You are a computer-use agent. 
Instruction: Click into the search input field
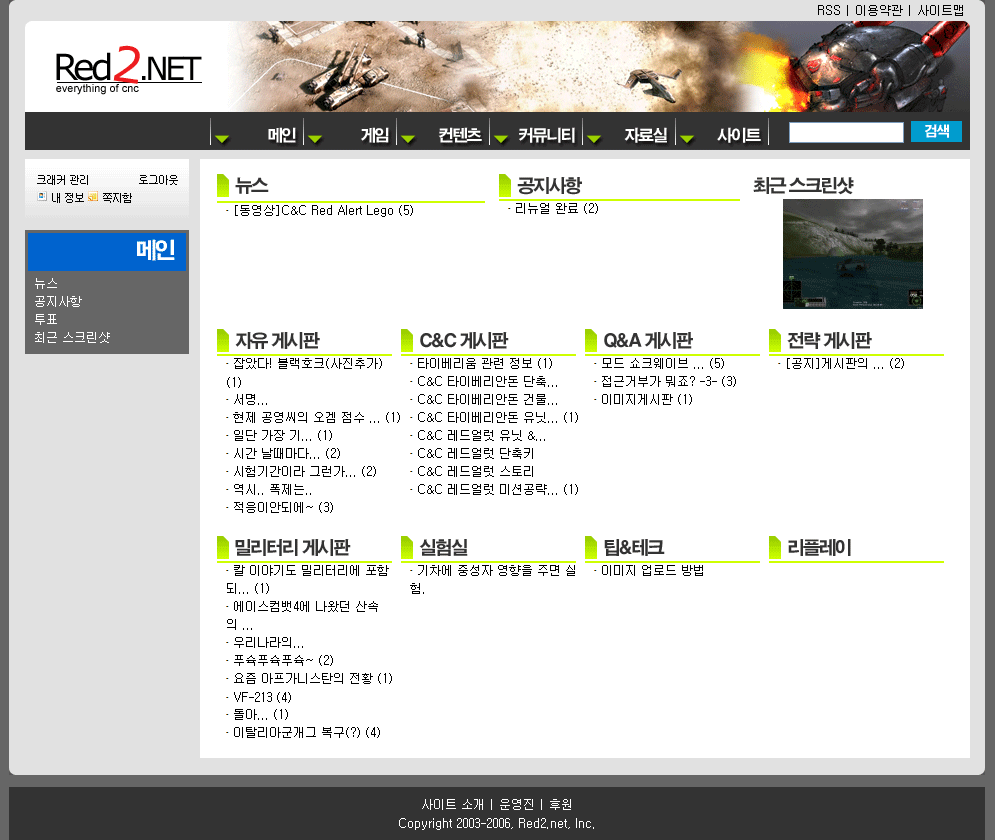coord(846,132)
